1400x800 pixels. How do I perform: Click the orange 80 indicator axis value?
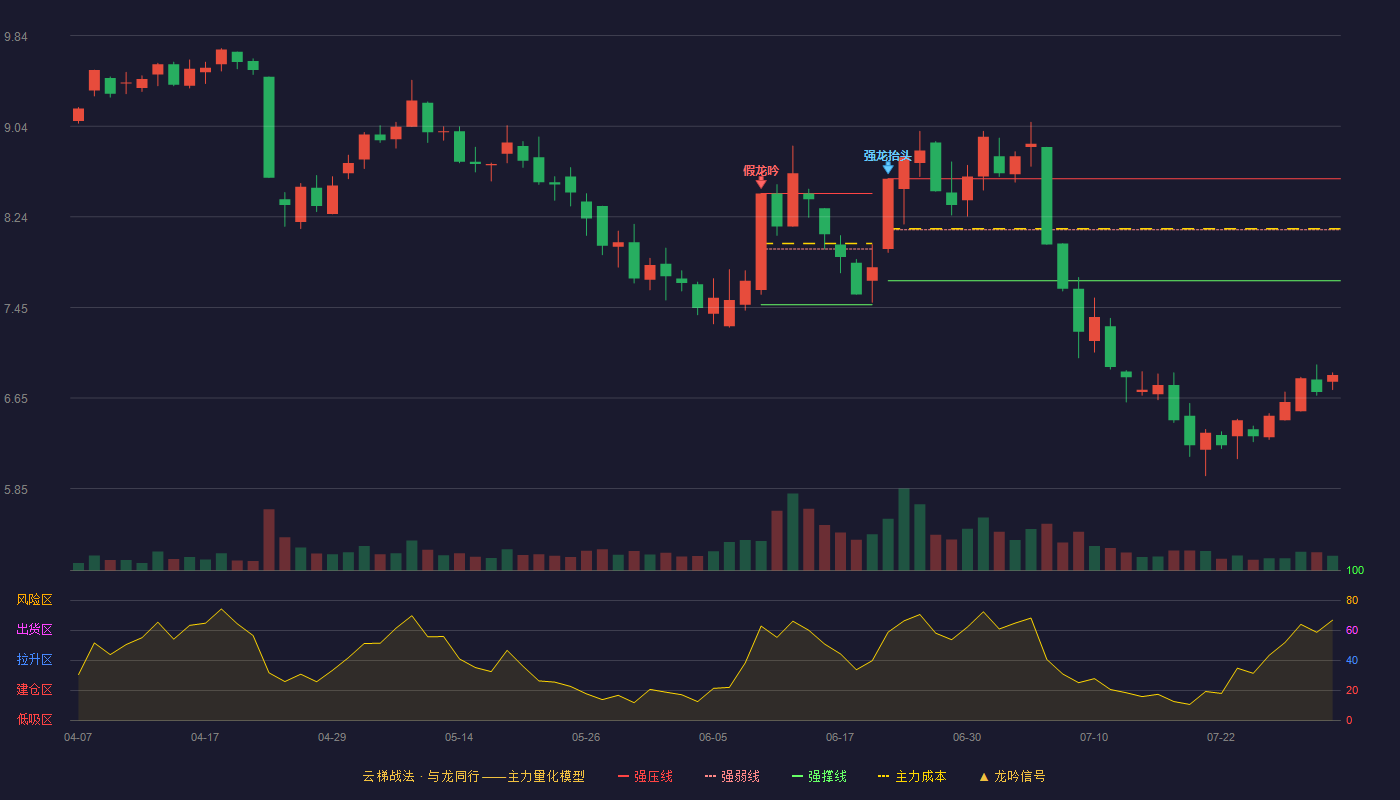click(1352, 600)
